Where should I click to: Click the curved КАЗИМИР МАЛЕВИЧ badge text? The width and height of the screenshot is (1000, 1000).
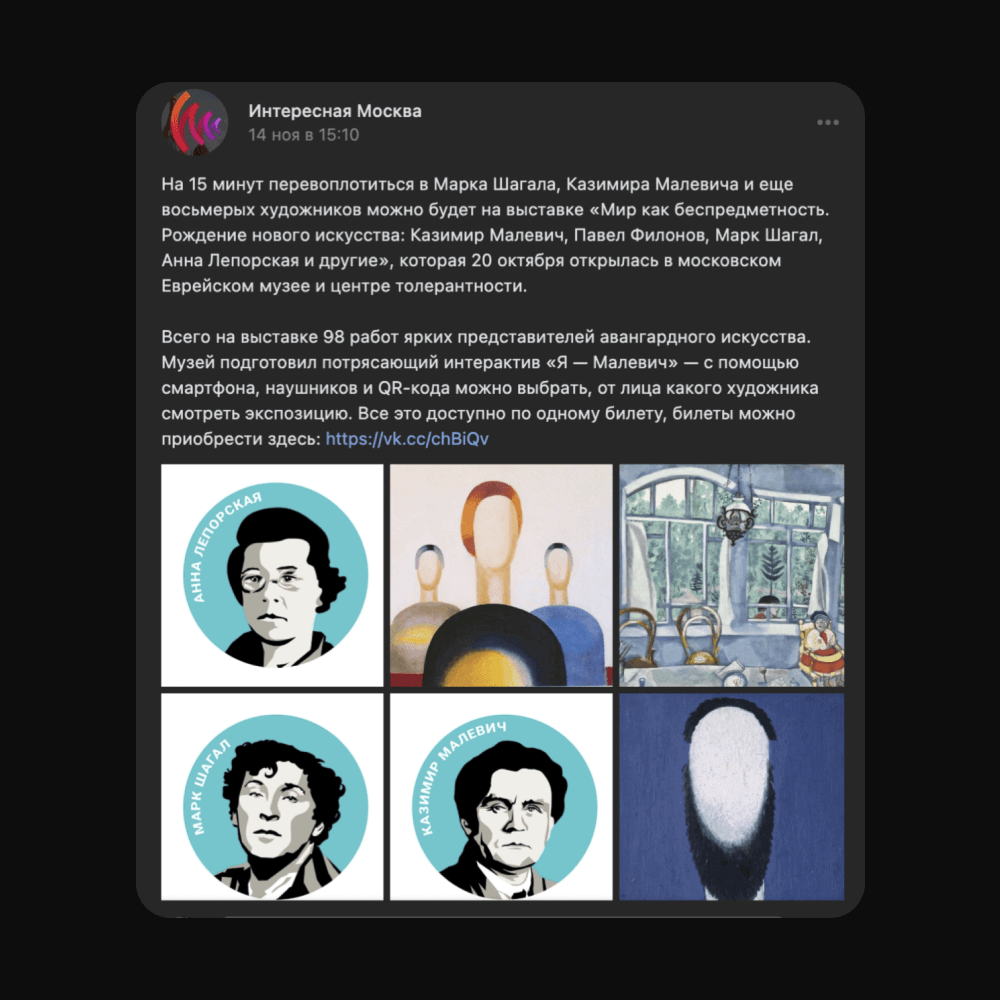(x=454, y=774)
